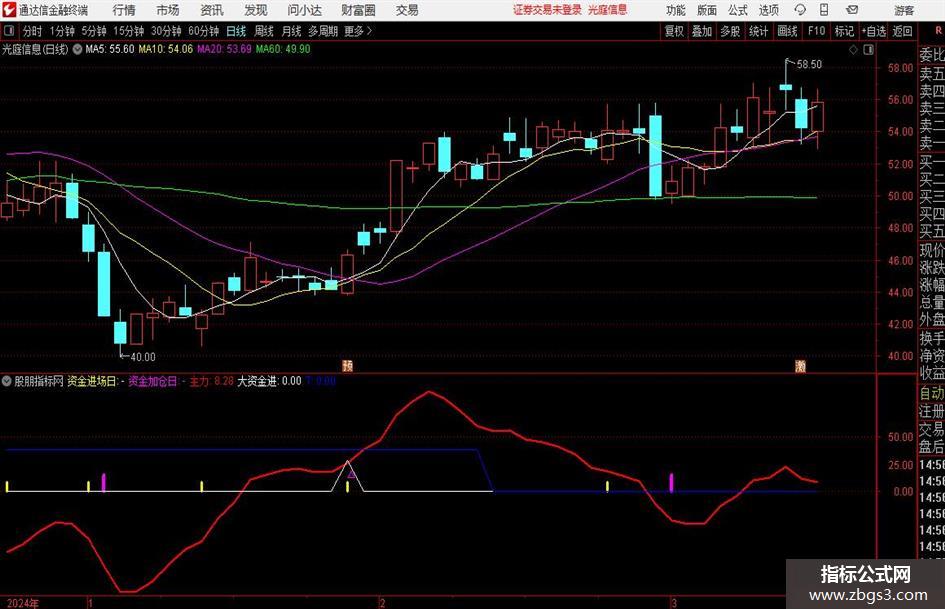Switch to 周线 weekly tab

pyautogui.click(x=263, y=31)
